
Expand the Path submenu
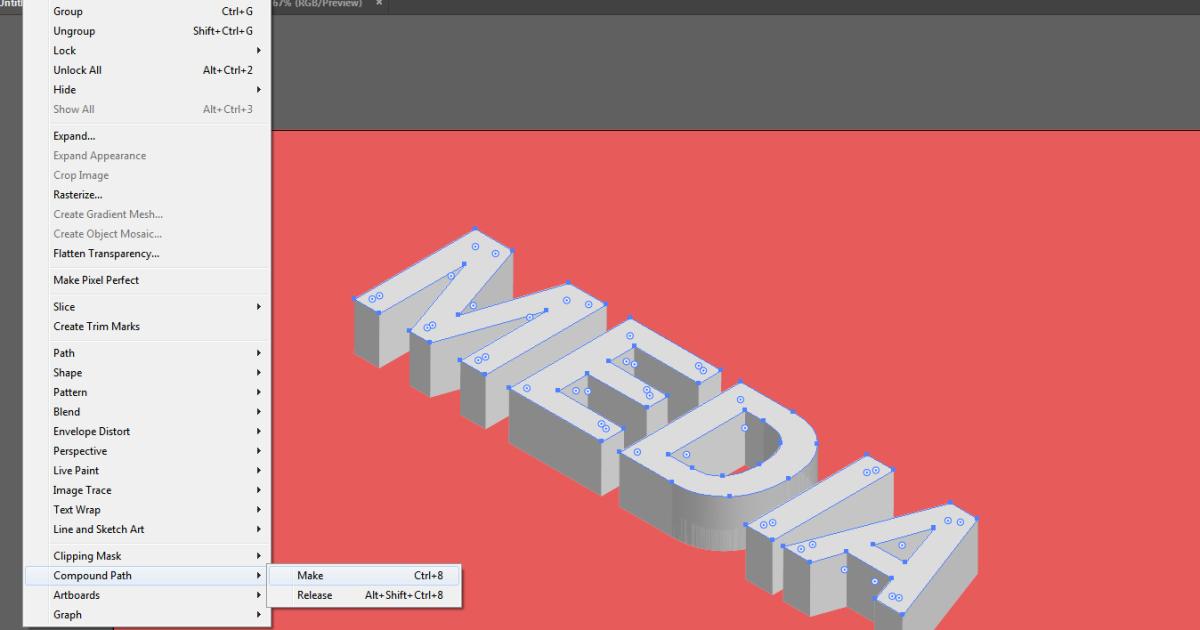63,353
